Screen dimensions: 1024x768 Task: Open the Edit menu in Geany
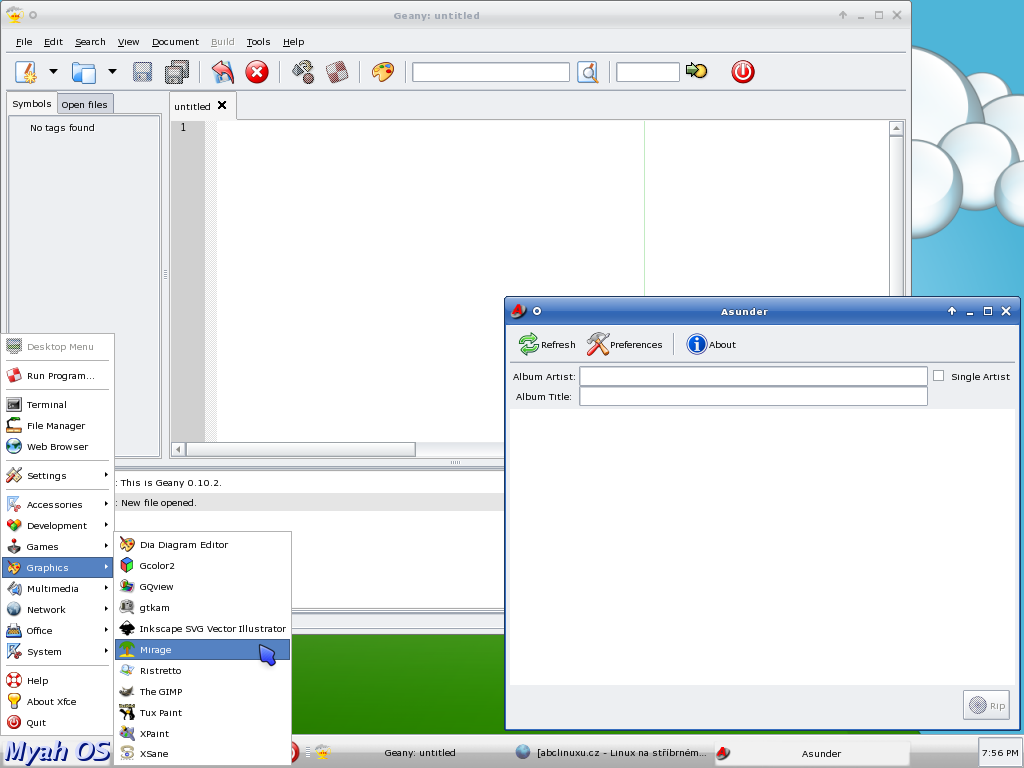coord(54,42)
